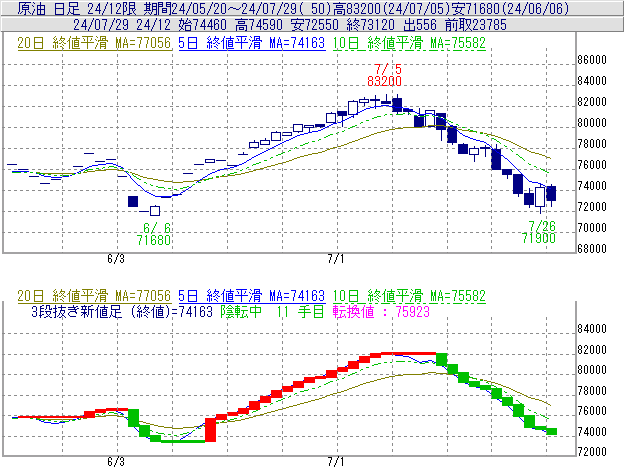Click the '5日 終値平滑 MA=74163' label above the candlestick chart
The image size is (624, 475).
pyautogui.click(x=252, y=43)
